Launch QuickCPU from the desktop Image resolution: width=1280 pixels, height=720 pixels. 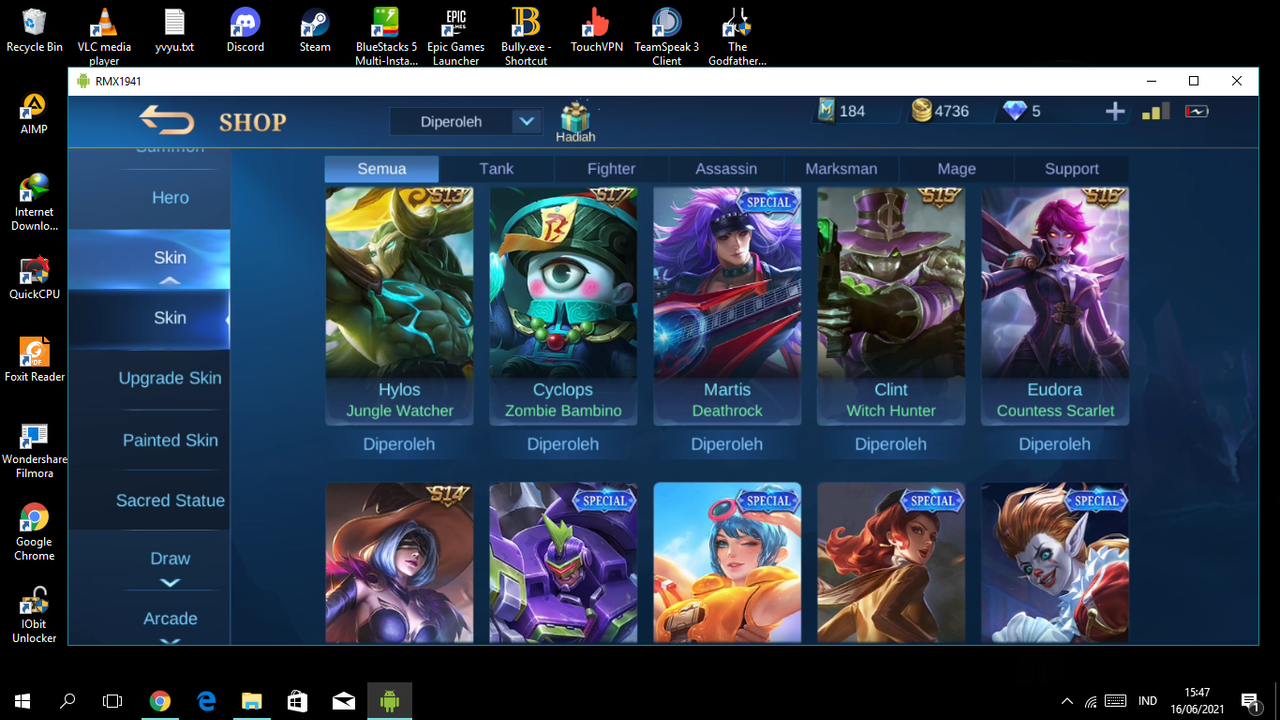[x=34, y=278]
